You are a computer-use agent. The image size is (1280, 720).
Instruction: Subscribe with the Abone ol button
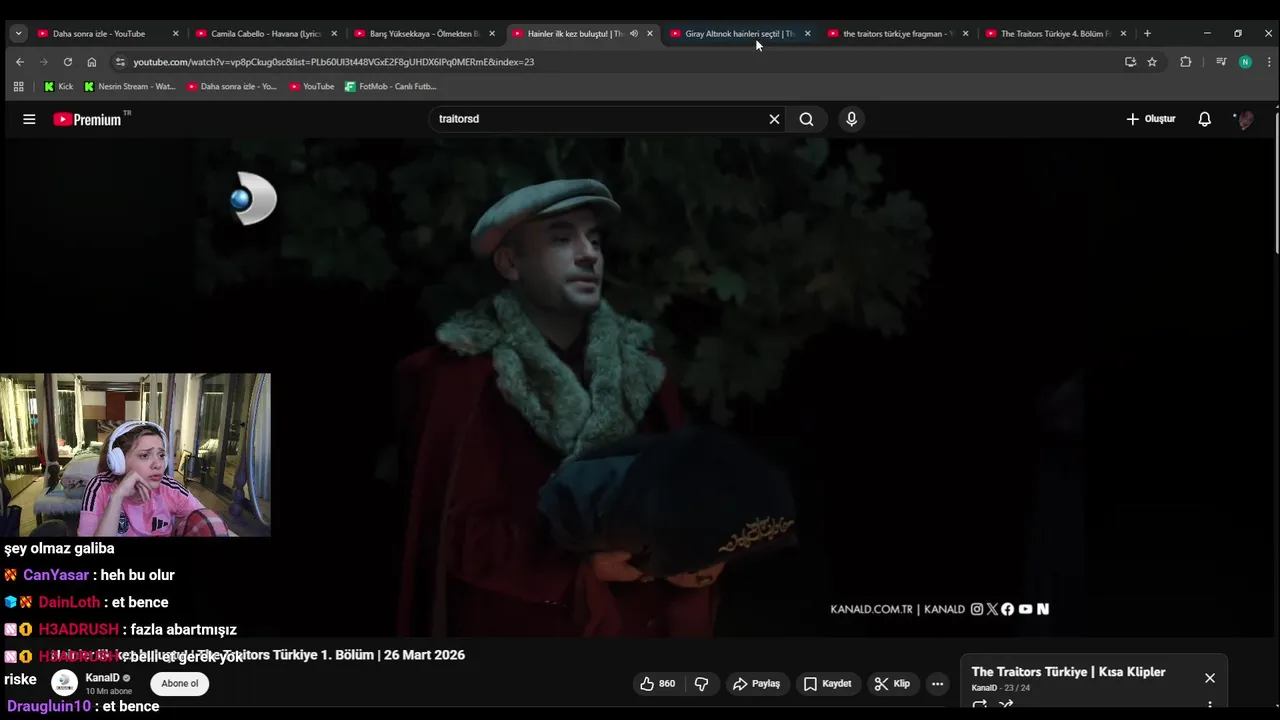tap(180, 684)
